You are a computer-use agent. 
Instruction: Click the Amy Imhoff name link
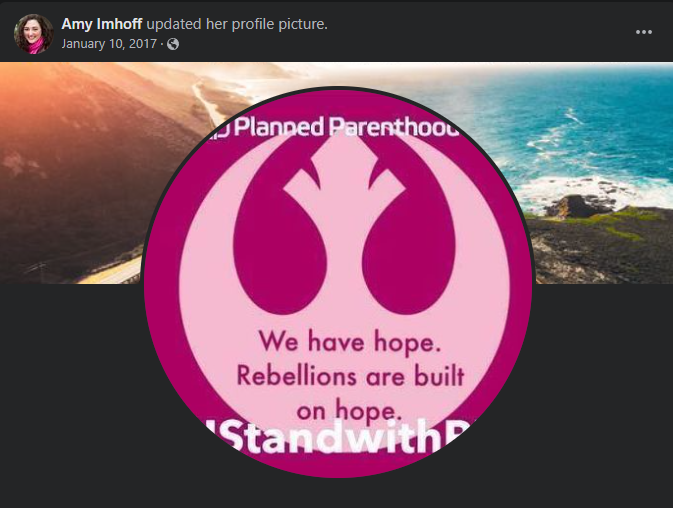[101, 24]
